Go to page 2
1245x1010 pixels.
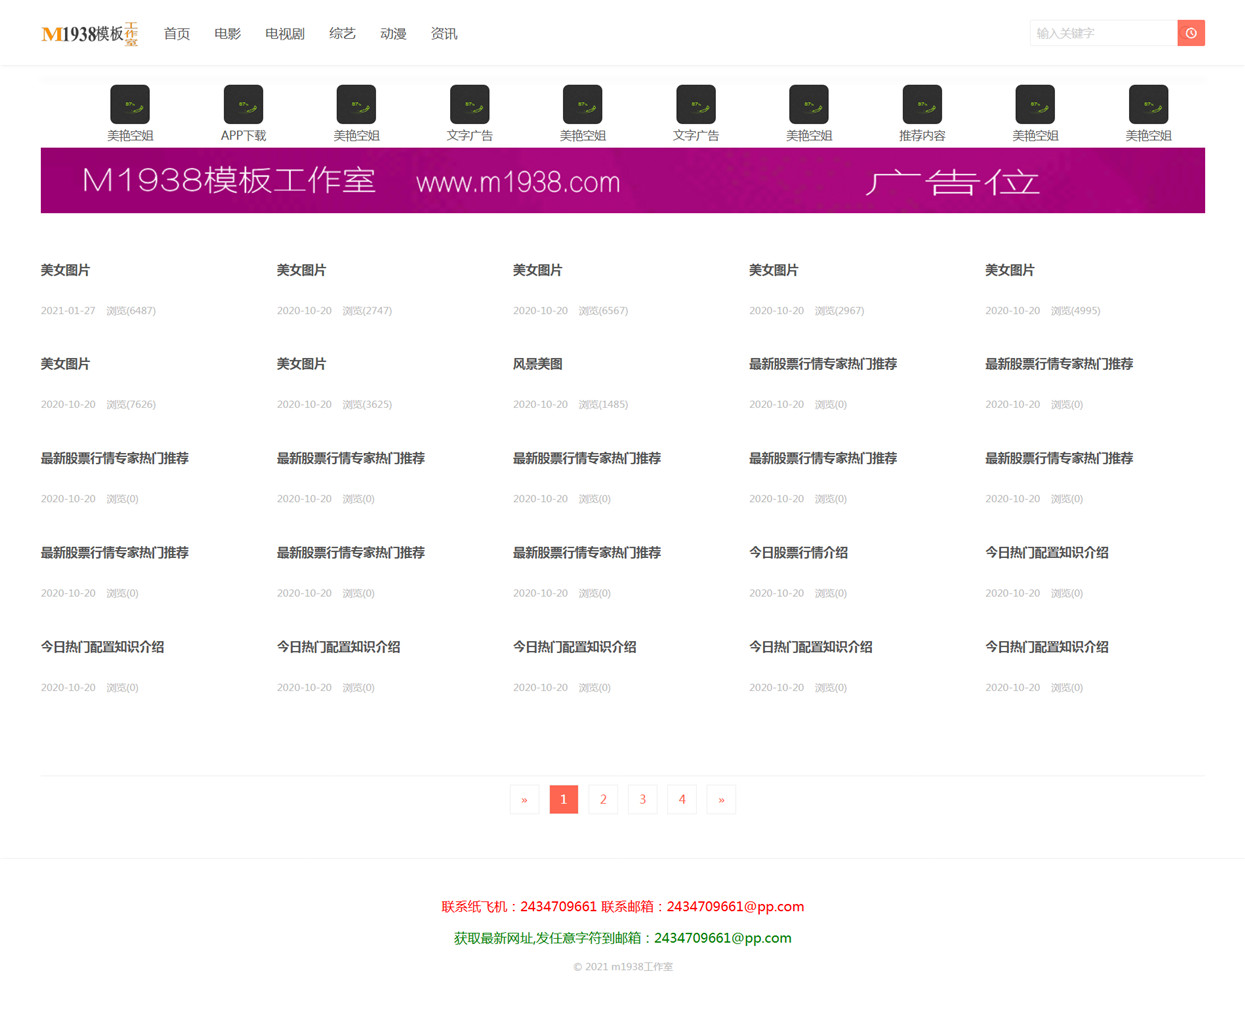pos(603,799)
